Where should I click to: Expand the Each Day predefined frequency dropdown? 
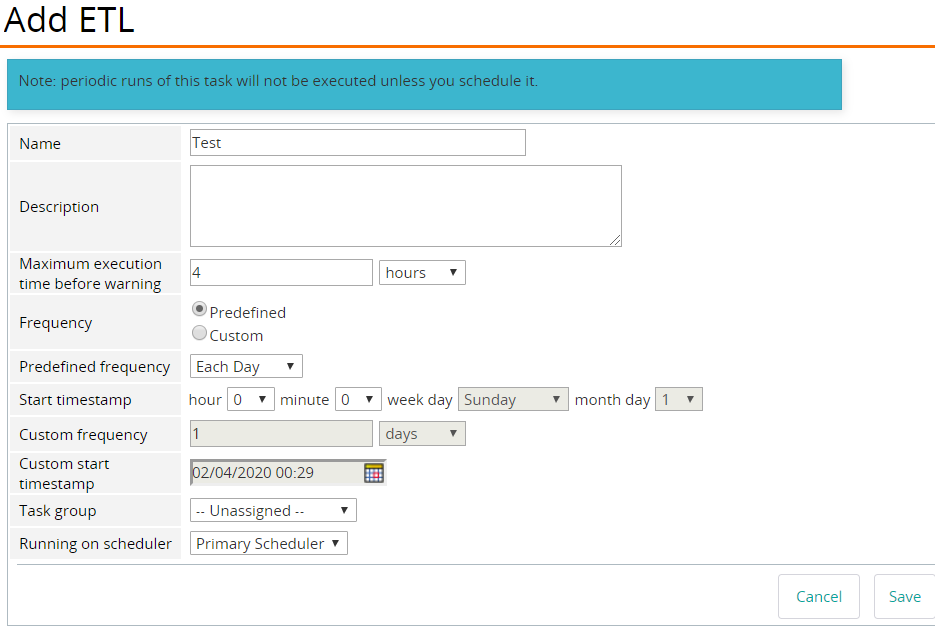[x=246, y=367]
